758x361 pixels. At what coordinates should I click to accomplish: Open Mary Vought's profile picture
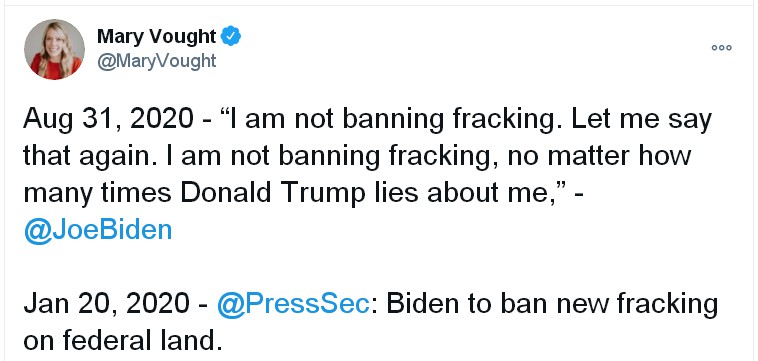[54, 50]
